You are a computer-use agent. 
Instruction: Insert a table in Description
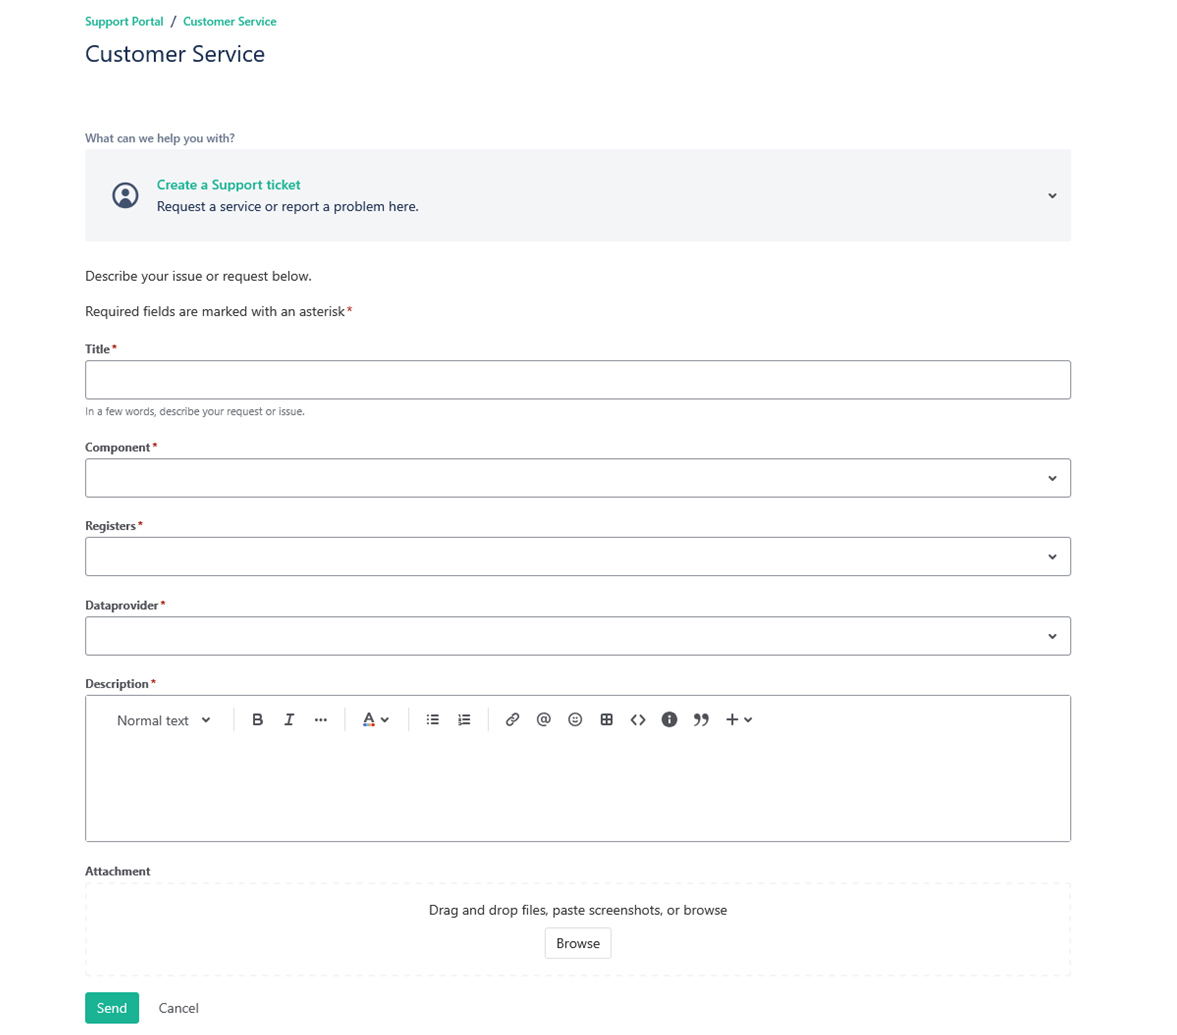point(606,720)
